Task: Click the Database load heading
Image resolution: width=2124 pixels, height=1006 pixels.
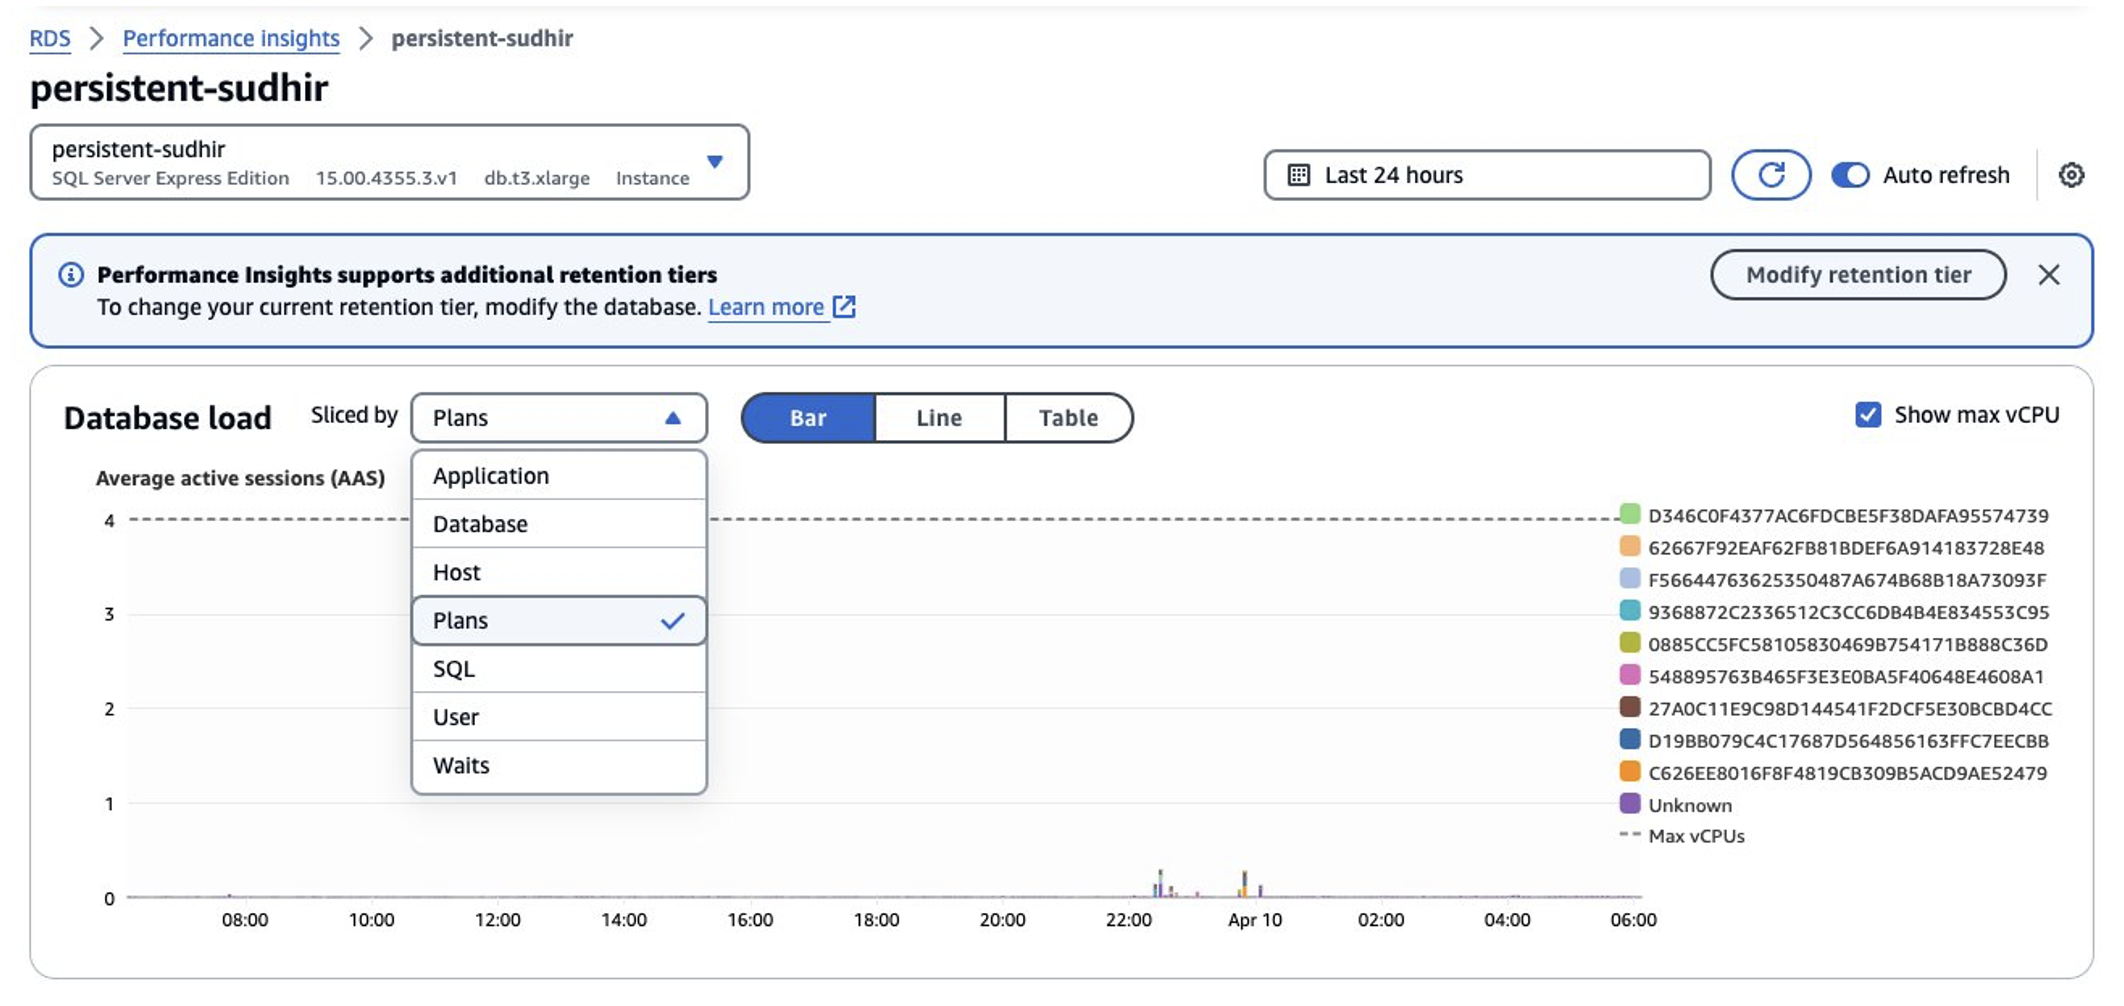Action: pos(167,418)
